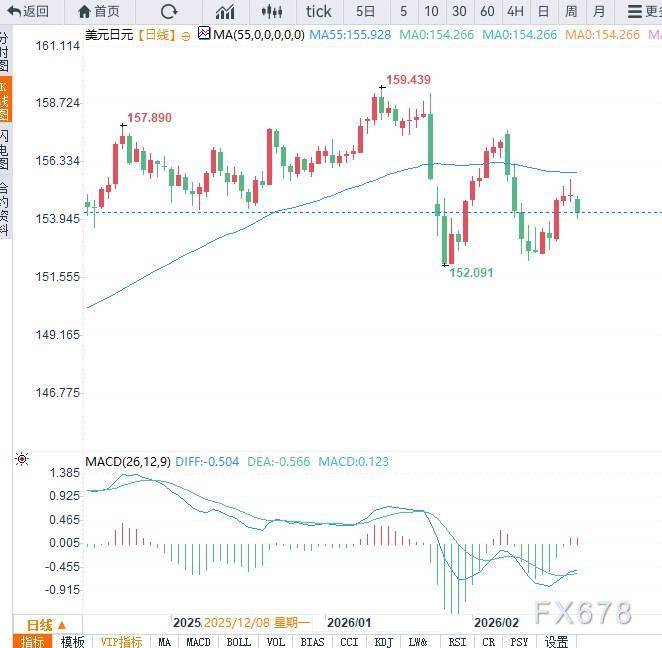662x648 pixels.
Task: Select the candlestick chart style icon
Action: (x=271, y=11)
